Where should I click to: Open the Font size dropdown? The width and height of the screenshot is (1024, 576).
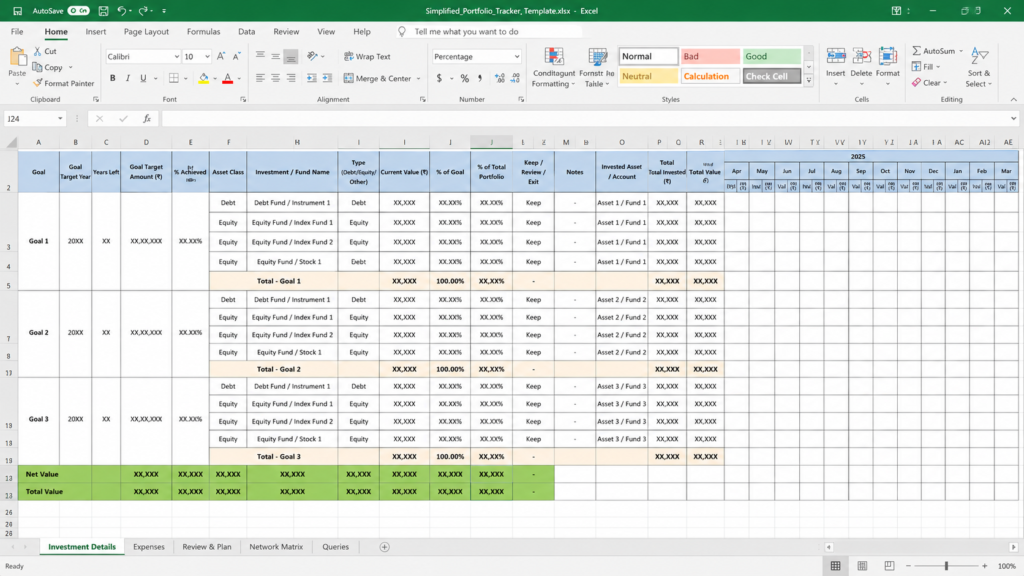pos(207,57)
